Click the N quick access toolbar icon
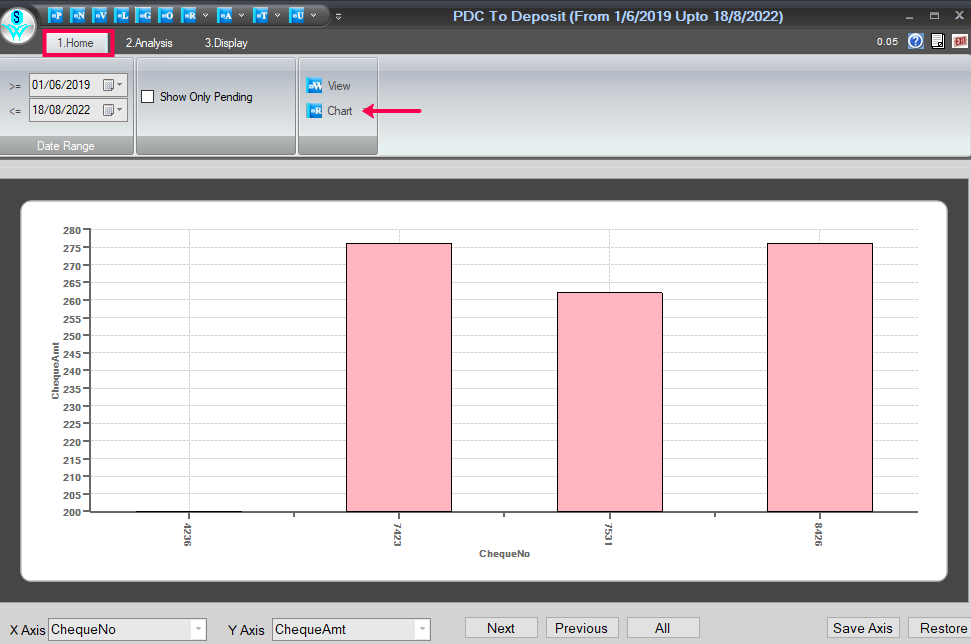The image size is (971, 644). click(78, 16)
